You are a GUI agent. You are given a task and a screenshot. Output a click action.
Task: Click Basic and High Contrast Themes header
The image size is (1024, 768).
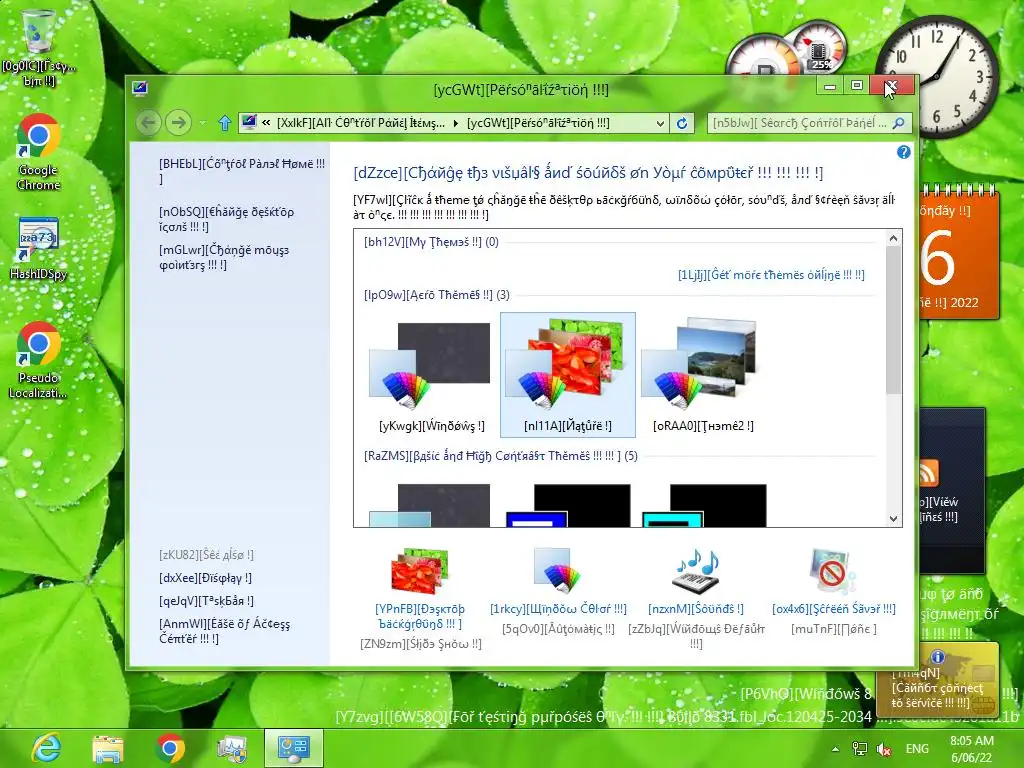(500, 456)
